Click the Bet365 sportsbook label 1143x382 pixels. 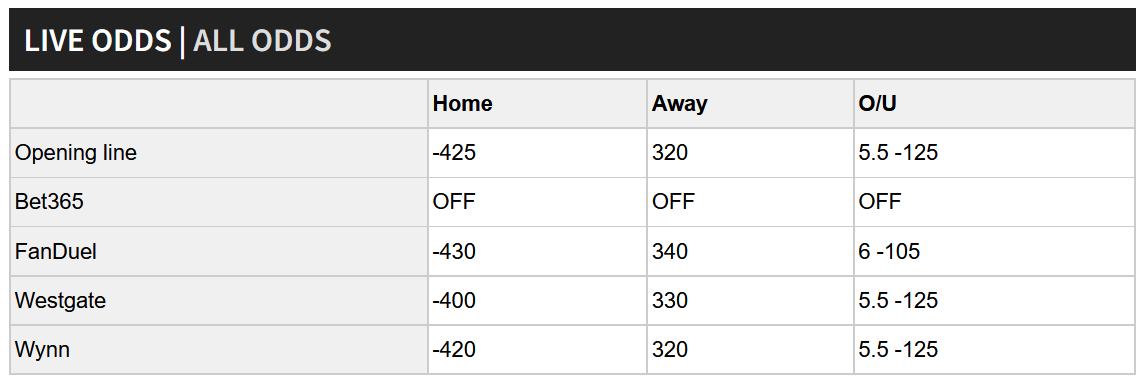(49, 202)
